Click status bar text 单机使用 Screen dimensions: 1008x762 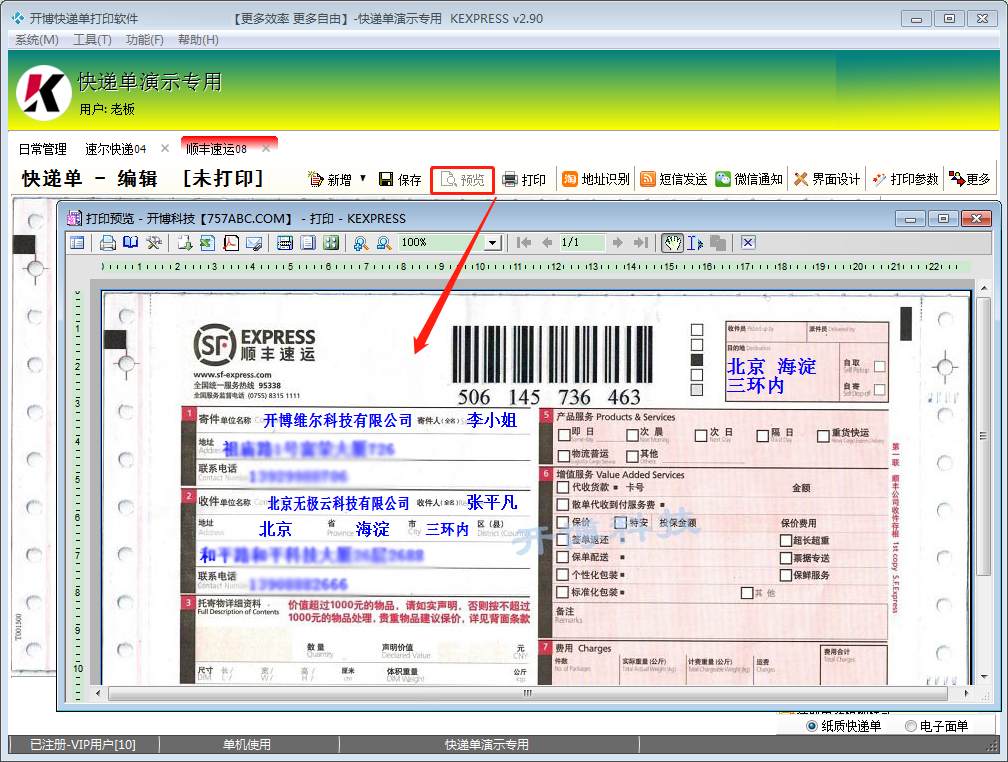(247, 745)
